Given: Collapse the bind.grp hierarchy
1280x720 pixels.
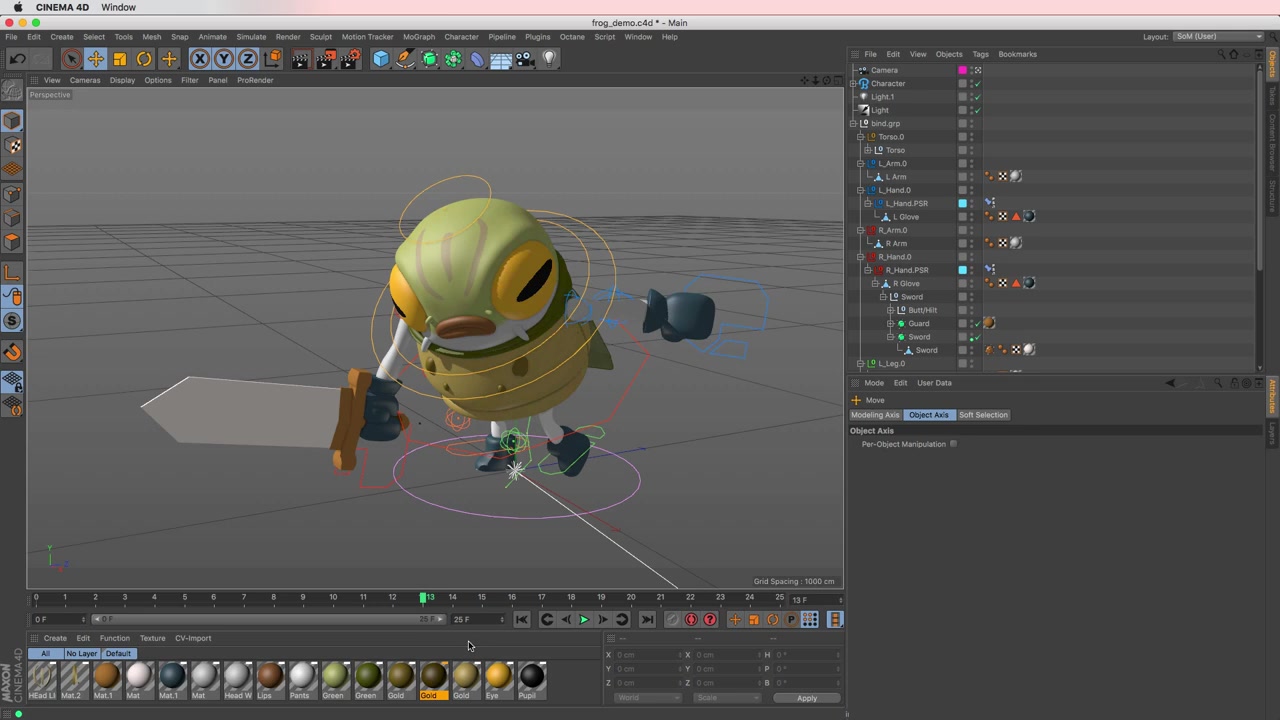Looking at the screenshot, I should click(853, 123).
